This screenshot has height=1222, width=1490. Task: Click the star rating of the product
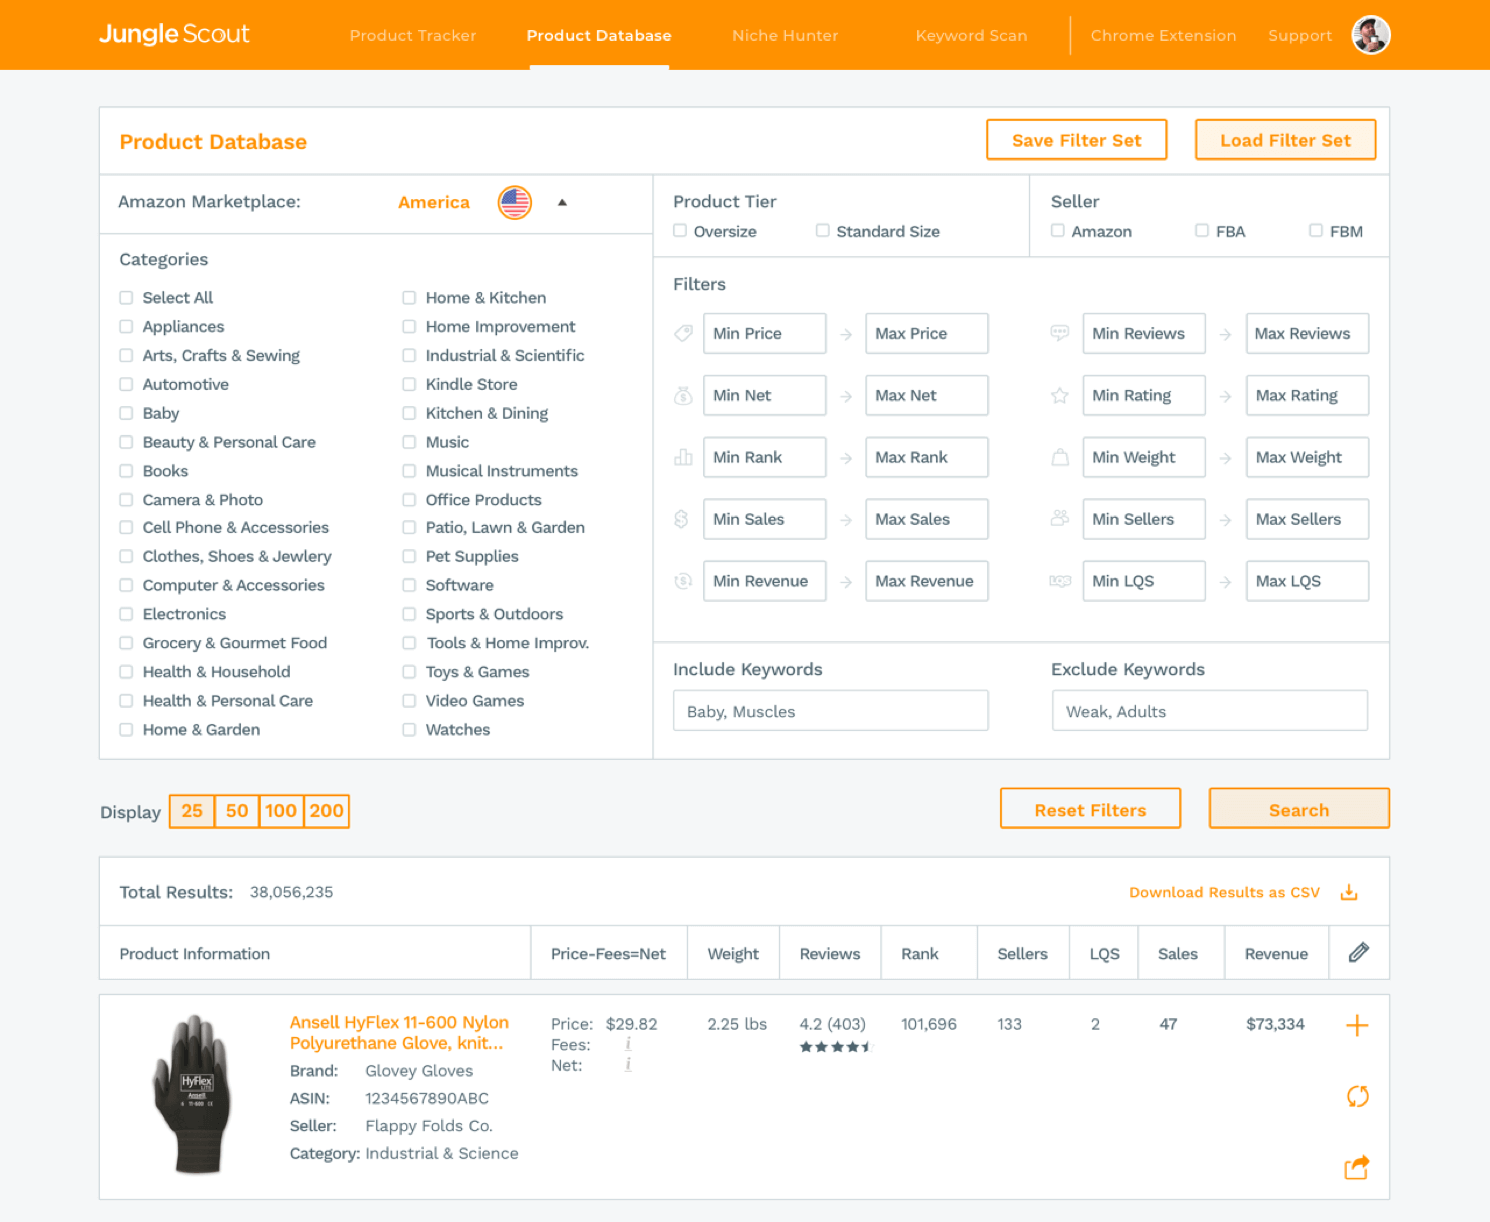pos(836,1047)
